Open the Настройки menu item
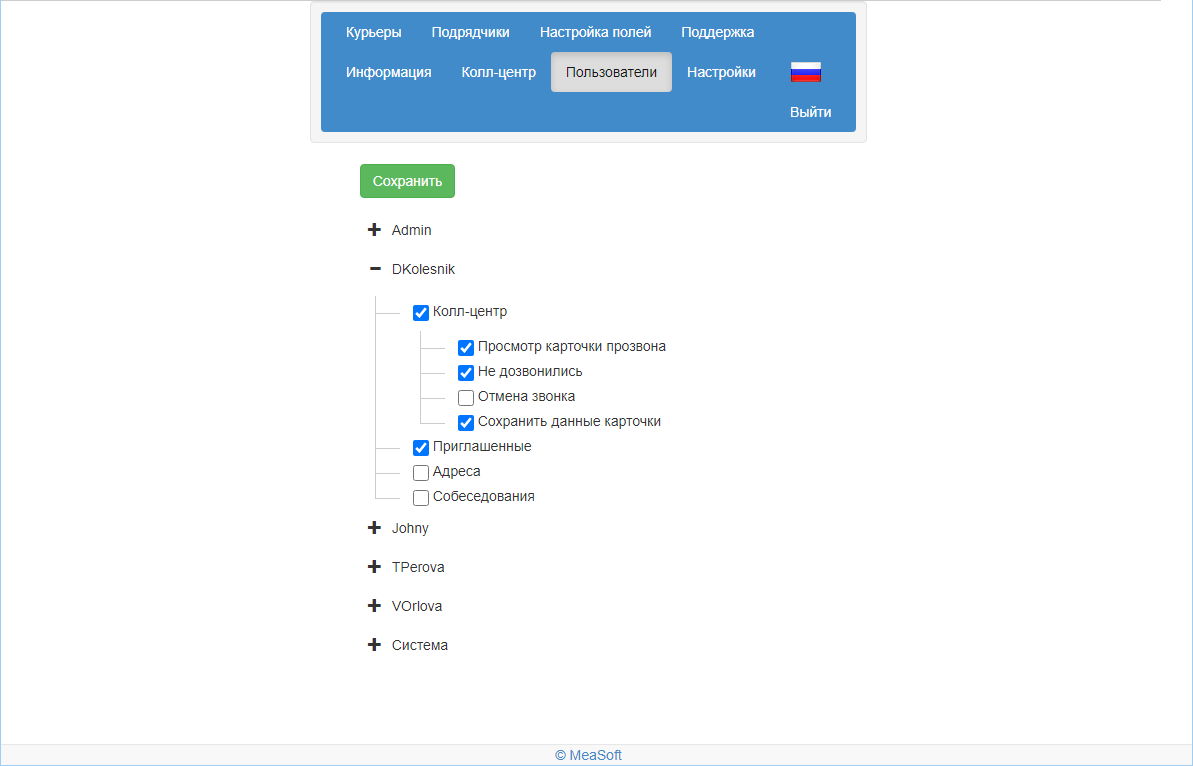The image size is (1193, 766). coord(721,72)
